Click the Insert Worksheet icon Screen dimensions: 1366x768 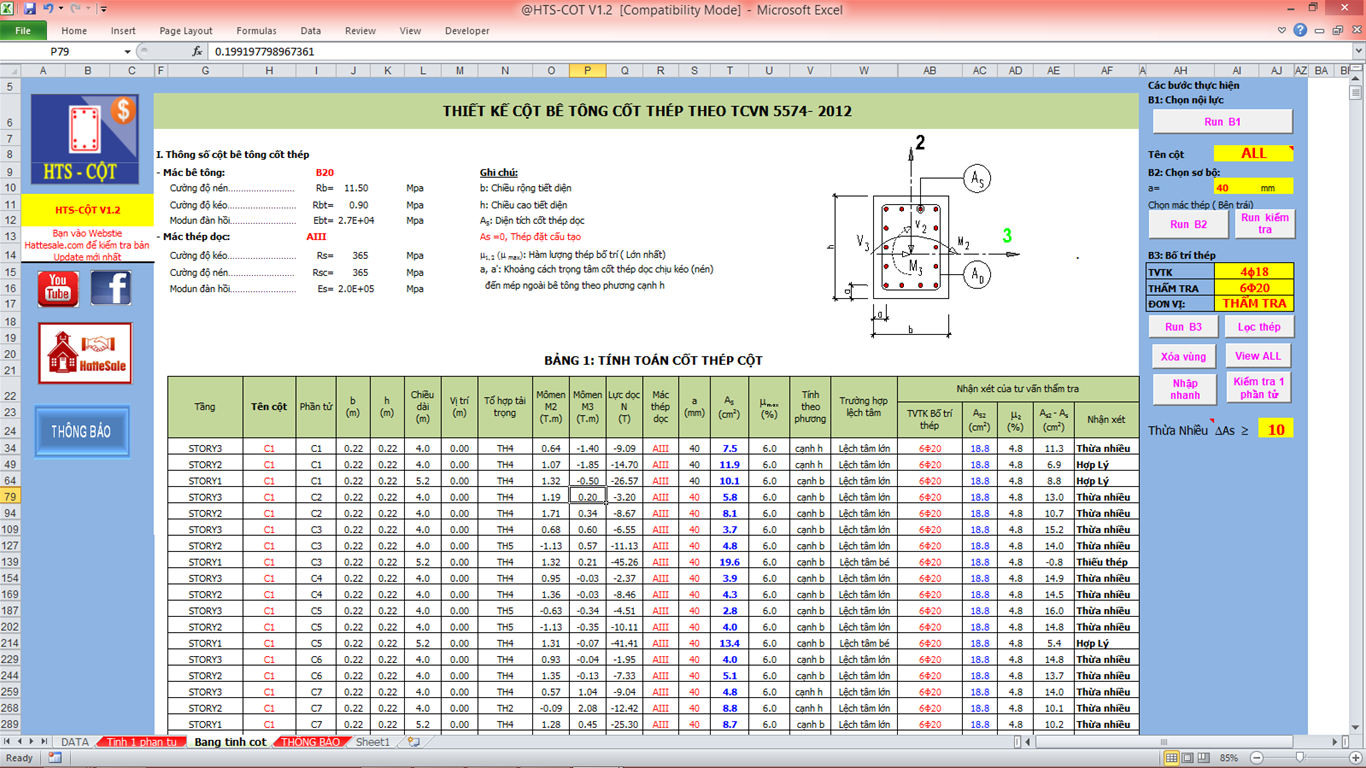(413, 742)
